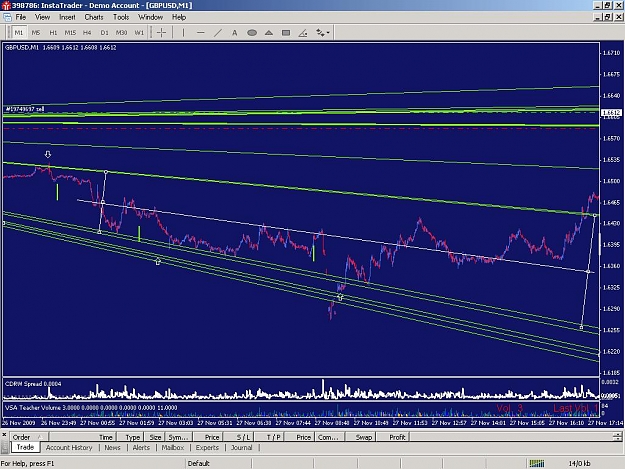Close the terminal panel with X button
Screen dimensions: 625x469
(4, 435)
